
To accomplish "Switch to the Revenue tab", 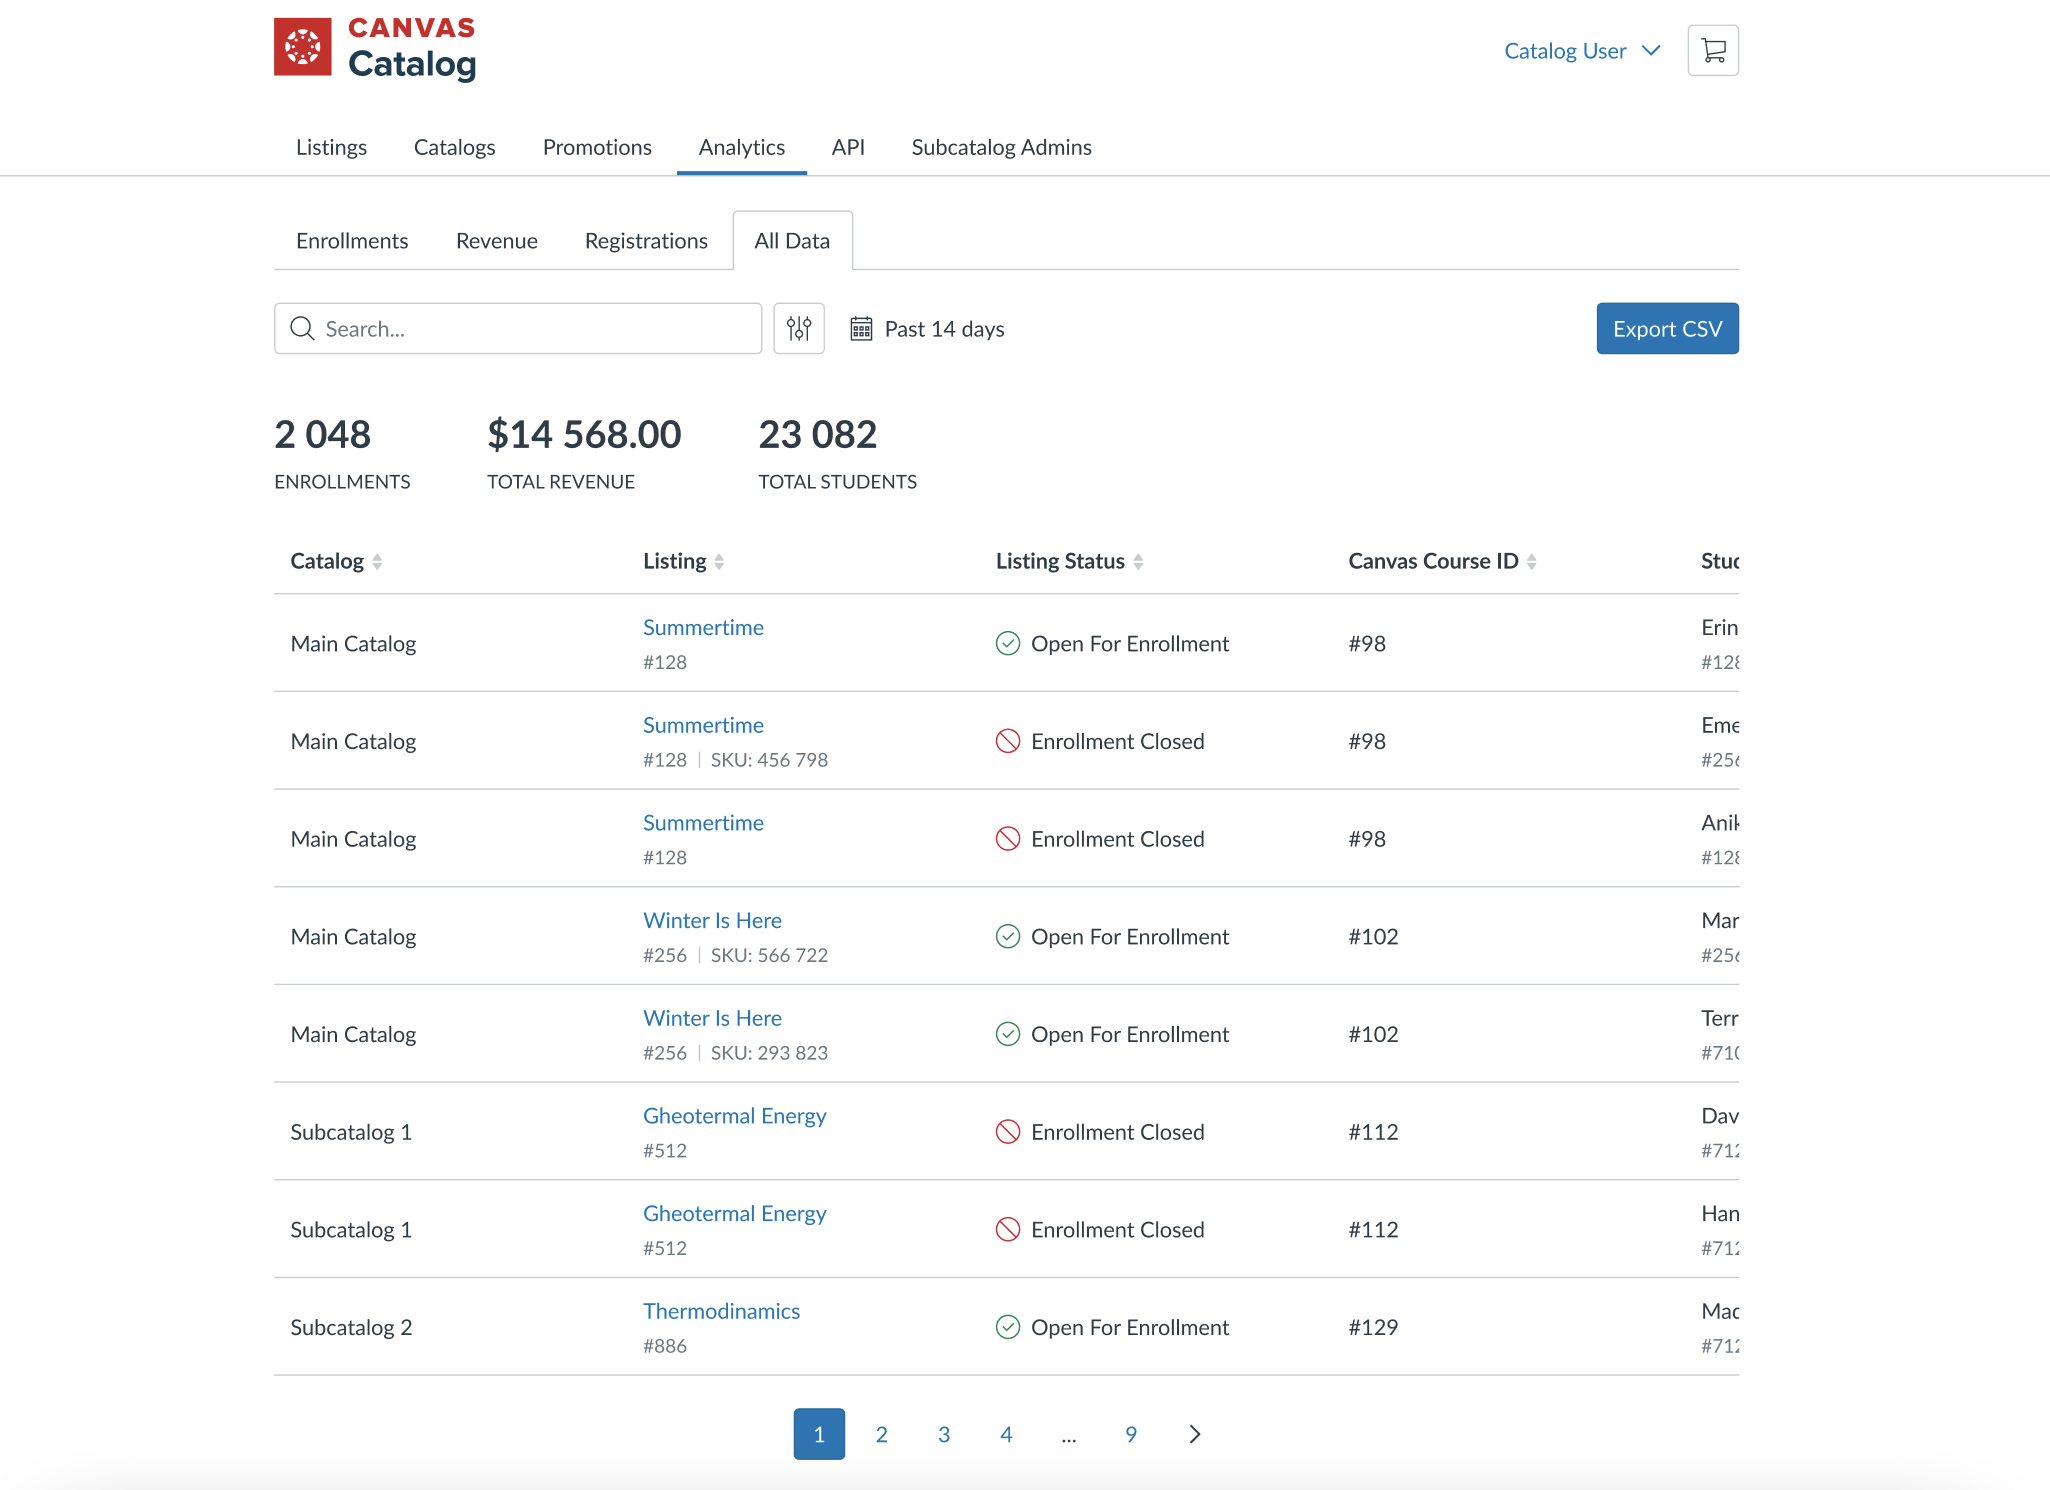I will (496, 241).
